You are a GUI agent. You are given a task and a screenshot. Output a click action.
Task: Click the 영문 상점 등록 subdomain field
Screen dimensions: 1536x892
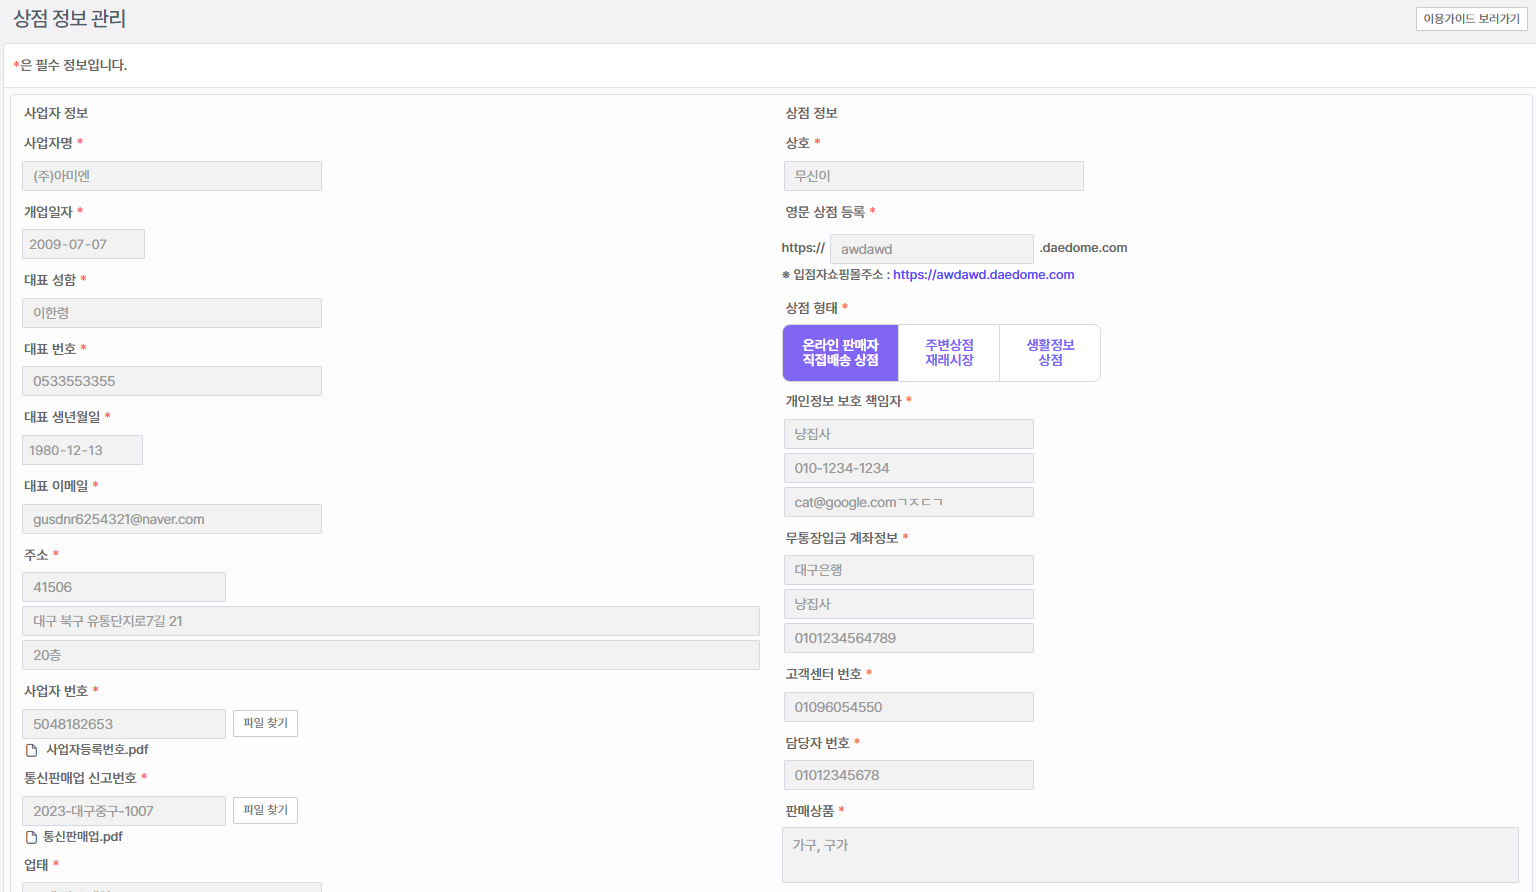[931, 249]
